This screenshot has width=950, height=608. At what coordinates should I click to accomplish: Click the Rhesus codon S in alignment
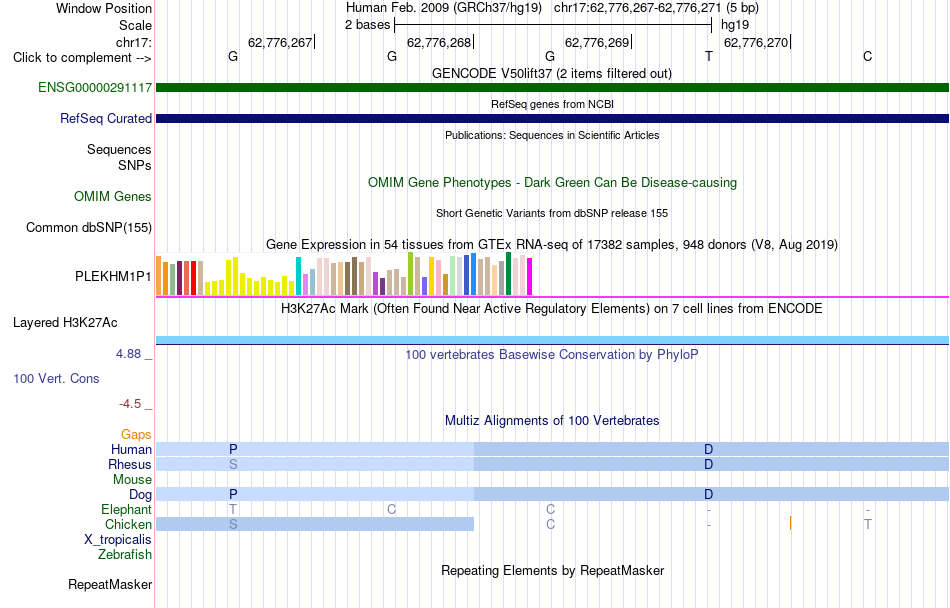click(x=233, y=464)
